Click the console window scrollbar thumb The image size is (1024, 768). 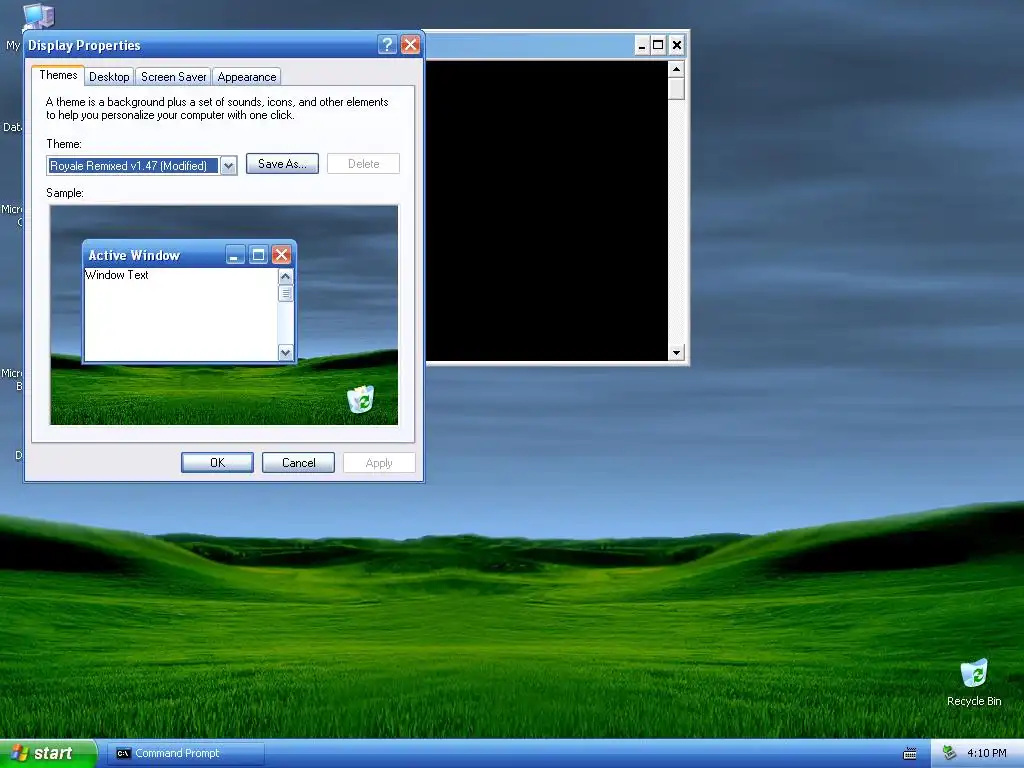[x=677, y=88]
